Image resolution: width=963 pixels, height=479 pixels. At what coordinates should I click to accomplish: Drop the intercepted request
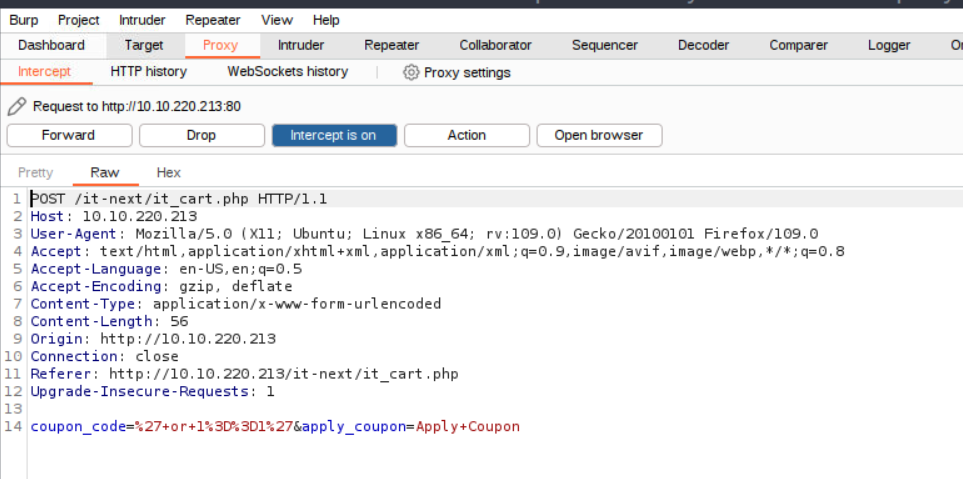point(201,135)
